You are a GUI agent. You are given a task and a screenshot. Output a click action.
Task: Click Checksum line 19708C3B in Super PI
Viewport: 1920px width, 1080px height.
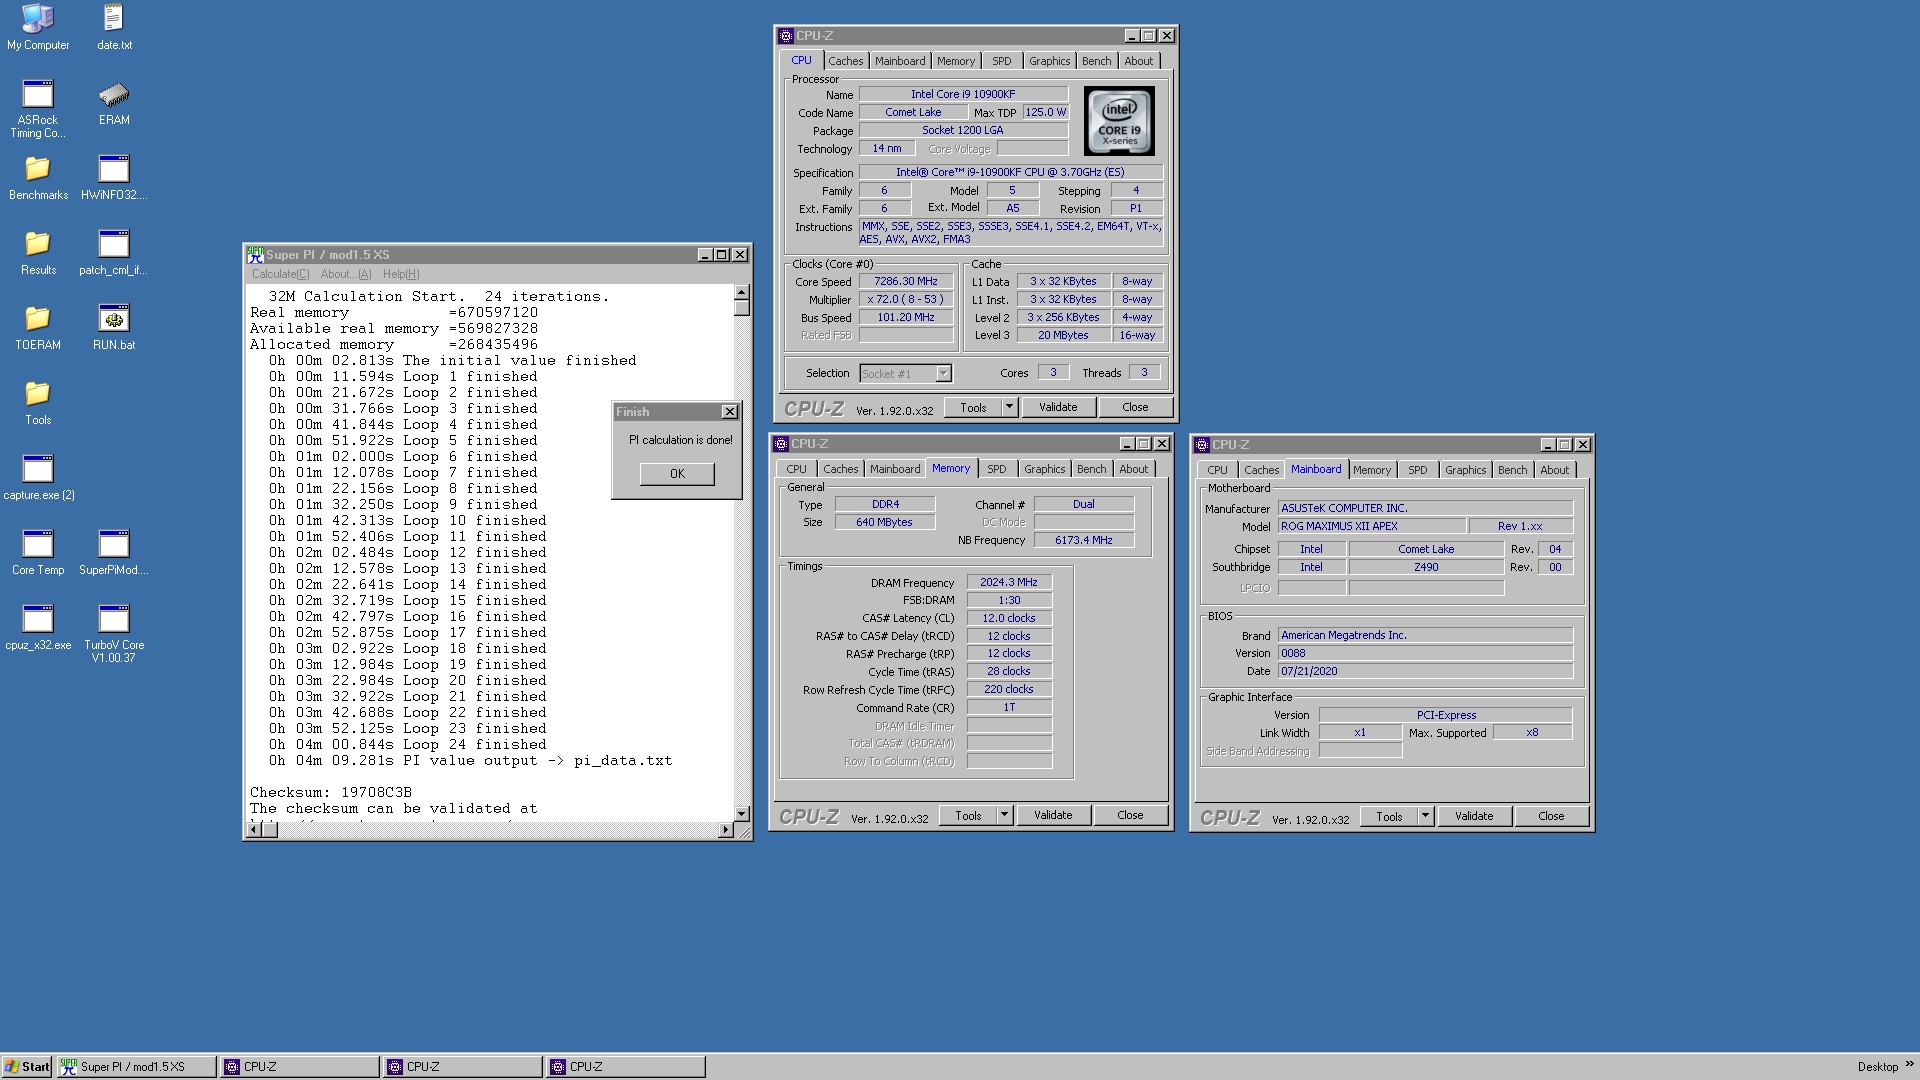point(331,792)
